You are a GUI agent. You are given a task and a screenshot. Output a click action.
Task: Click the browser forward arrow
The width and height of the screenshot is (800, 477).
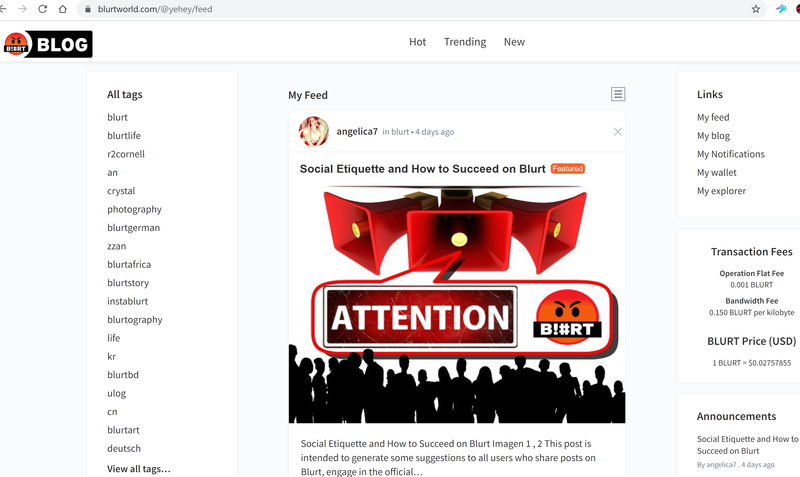(22, 9)
